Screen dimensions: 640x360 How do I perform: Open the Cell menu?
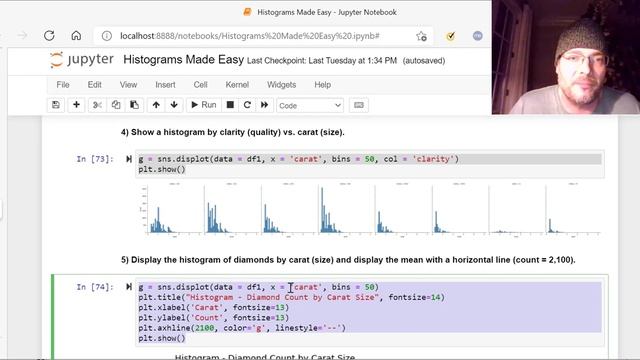(x=200, y=85)
